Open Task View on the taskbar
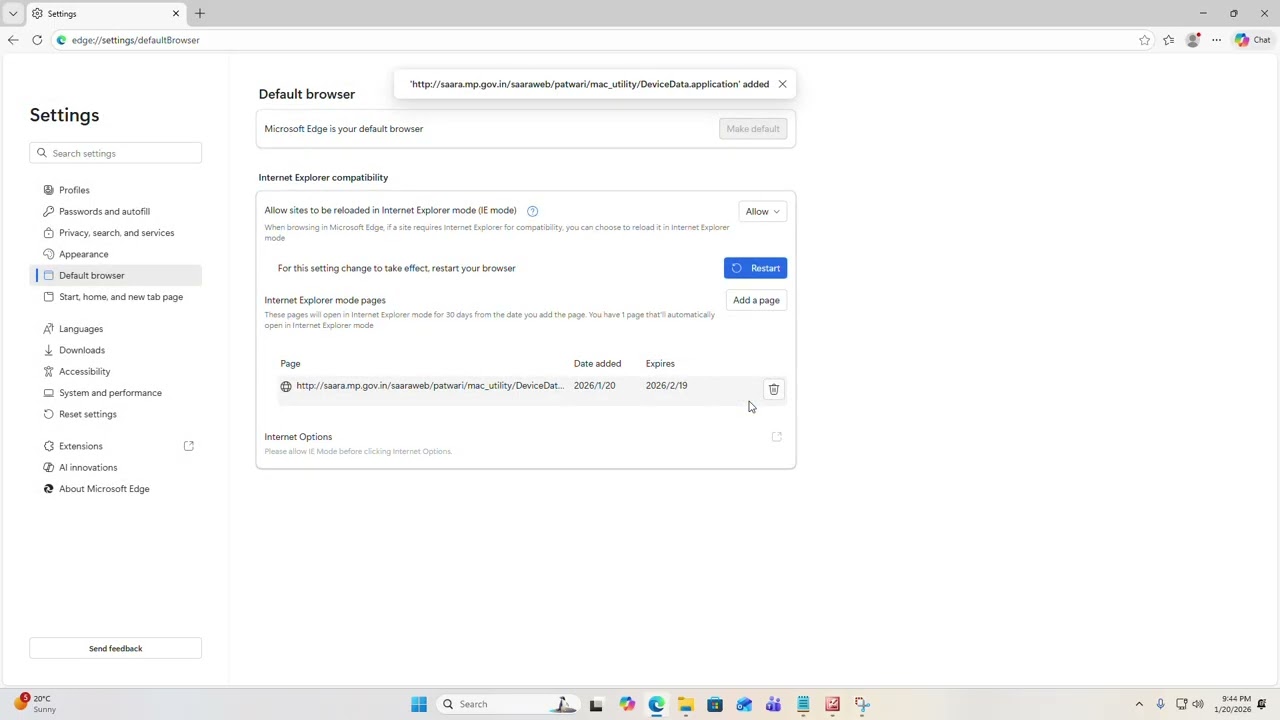This screenshot has height=720, width=1280. pos(596,704)
